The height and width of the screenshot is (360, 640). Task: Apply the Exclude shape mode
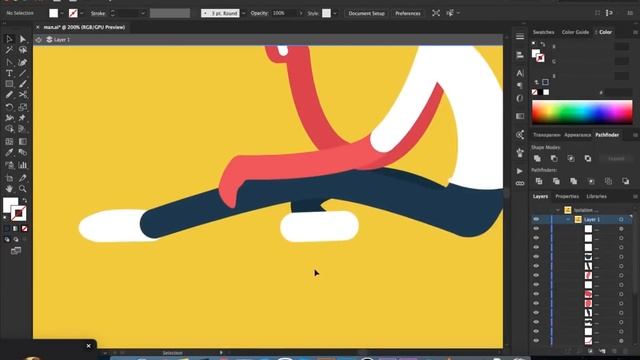point(587,158)
